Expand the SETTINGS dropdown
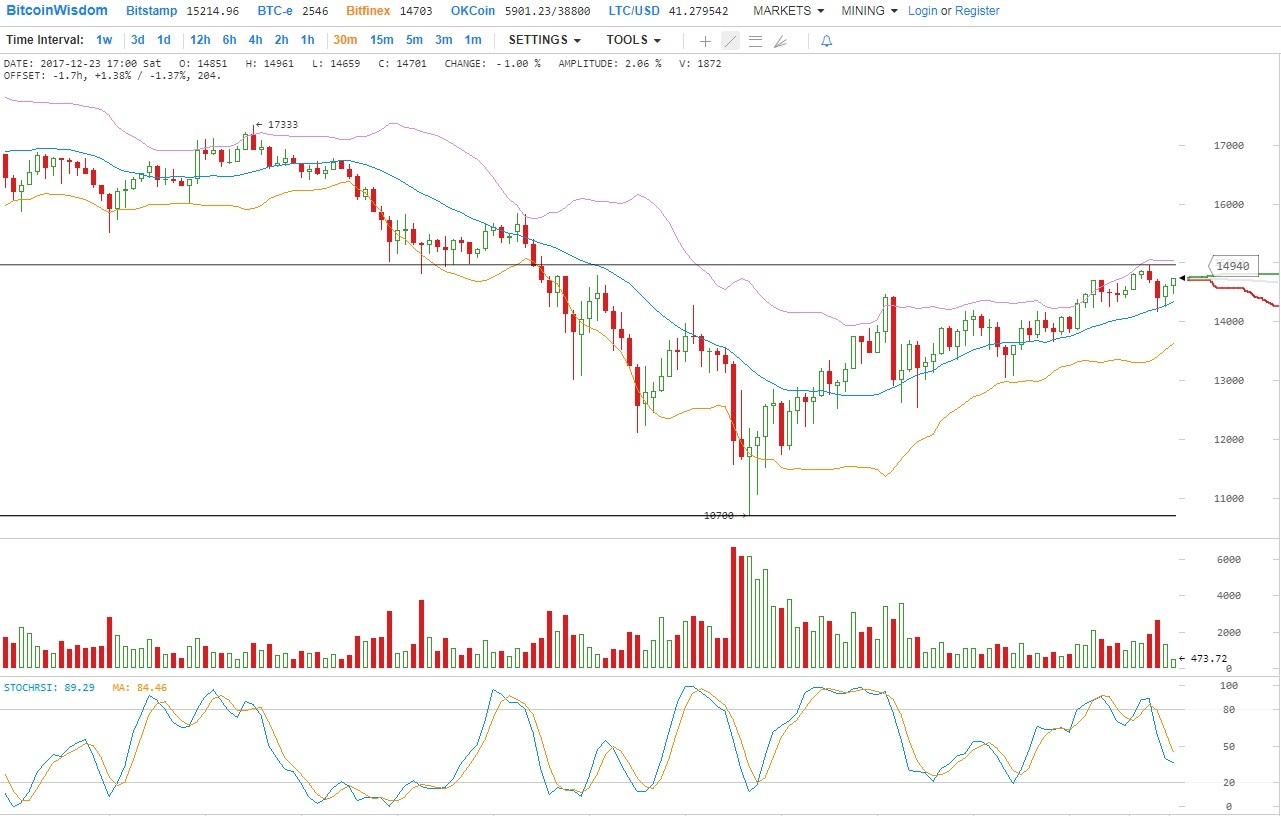The width and height of the screenshot is (1281, 816). click(x=544, y=40)
